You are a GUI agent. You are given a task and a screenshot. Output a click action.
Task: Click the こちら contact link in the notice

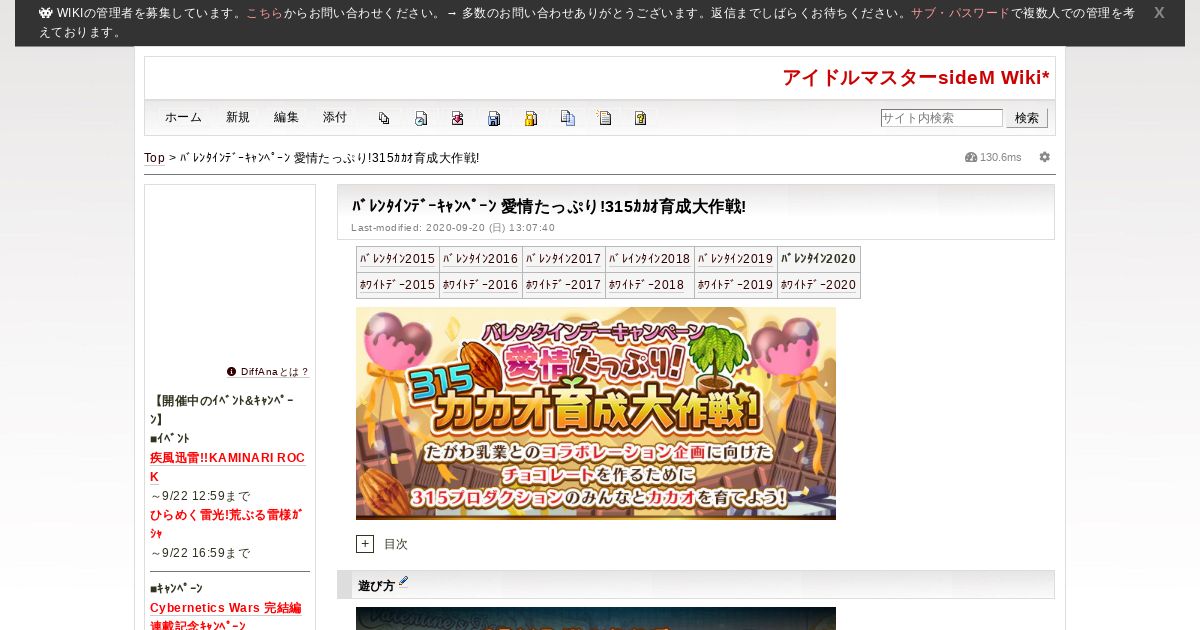pyautogui.click(x=265, y=13)
